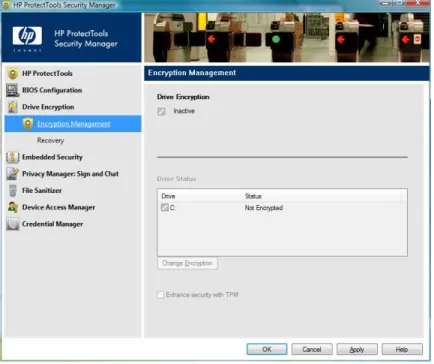Click the Device Access Manager user icon
The width and height of the screenshot is (434, 364).
click(13, 207)
